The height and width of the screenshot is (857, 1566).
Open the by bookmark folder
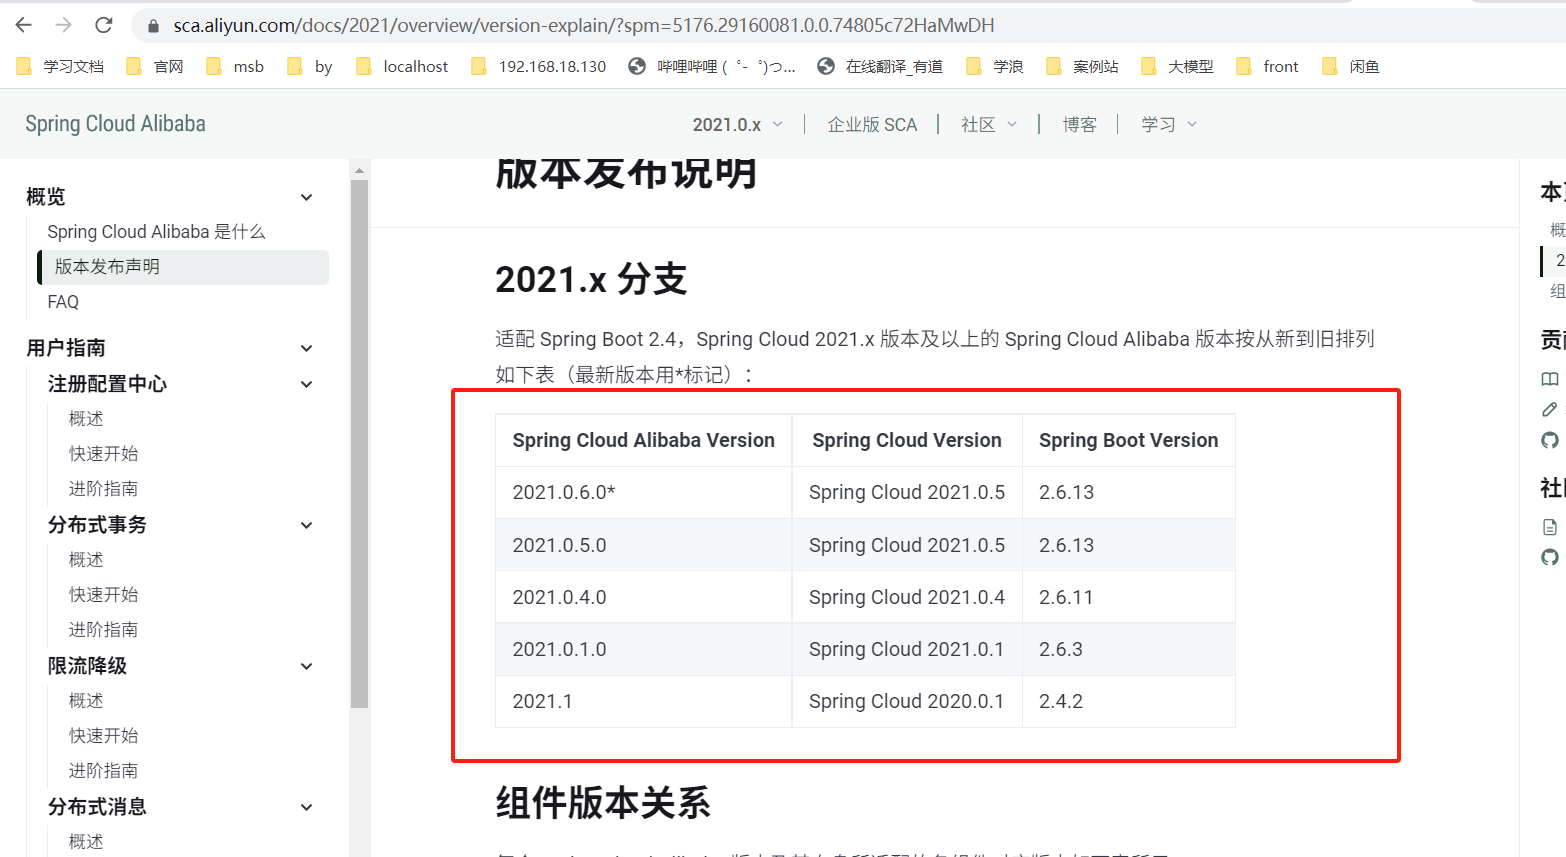click(x=310, y=65)
